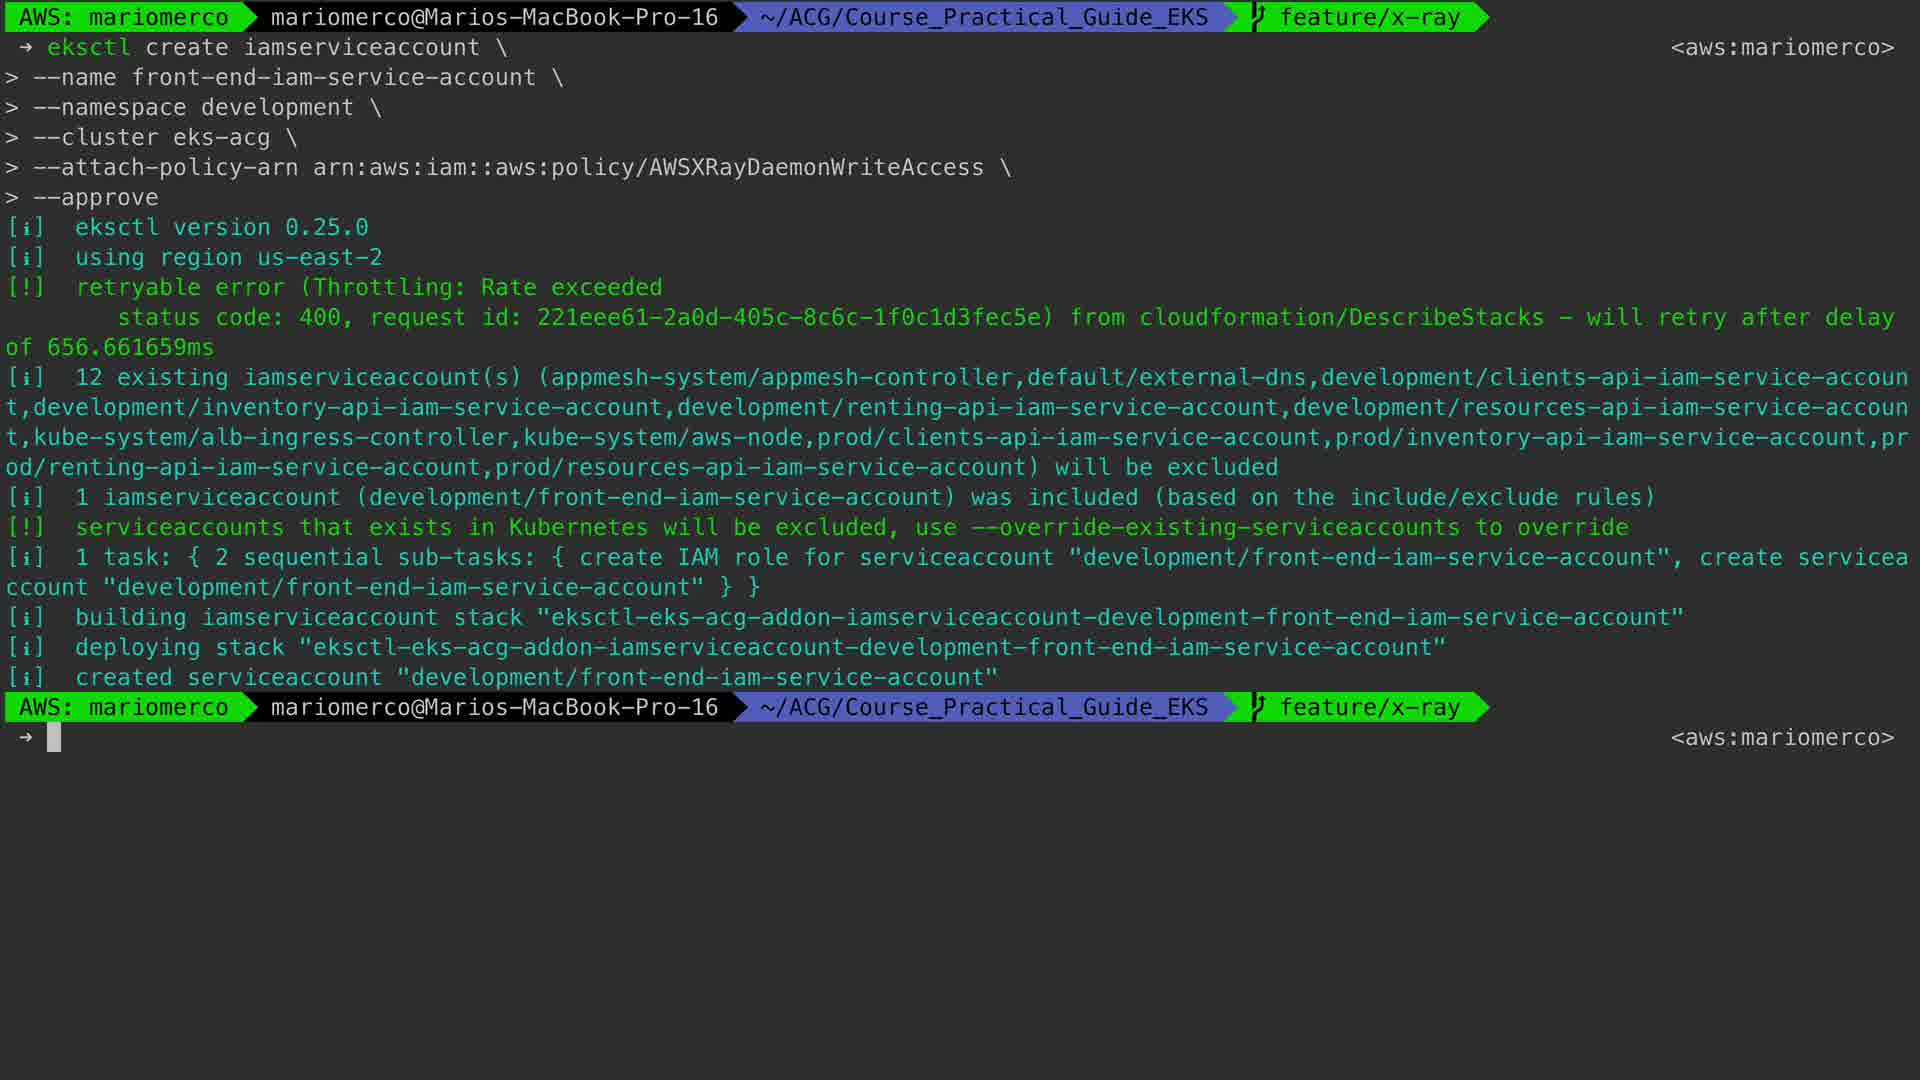Click the terminal cursor block at the prompt

[x=54, y=737]
